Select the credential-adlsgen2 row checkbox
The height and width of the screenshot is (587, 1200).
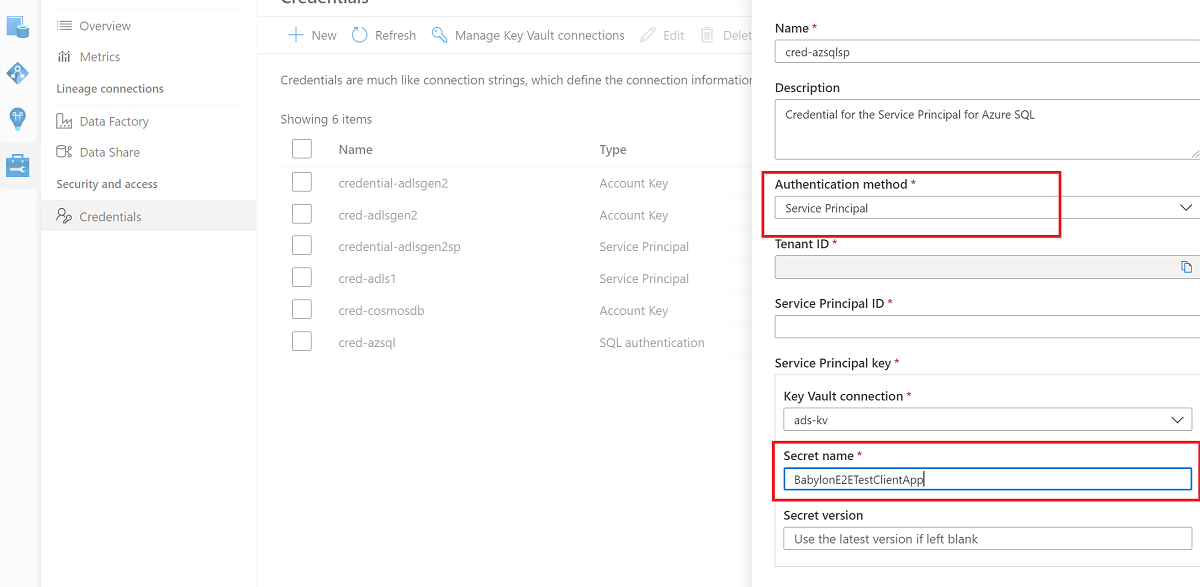pos(301,181)
